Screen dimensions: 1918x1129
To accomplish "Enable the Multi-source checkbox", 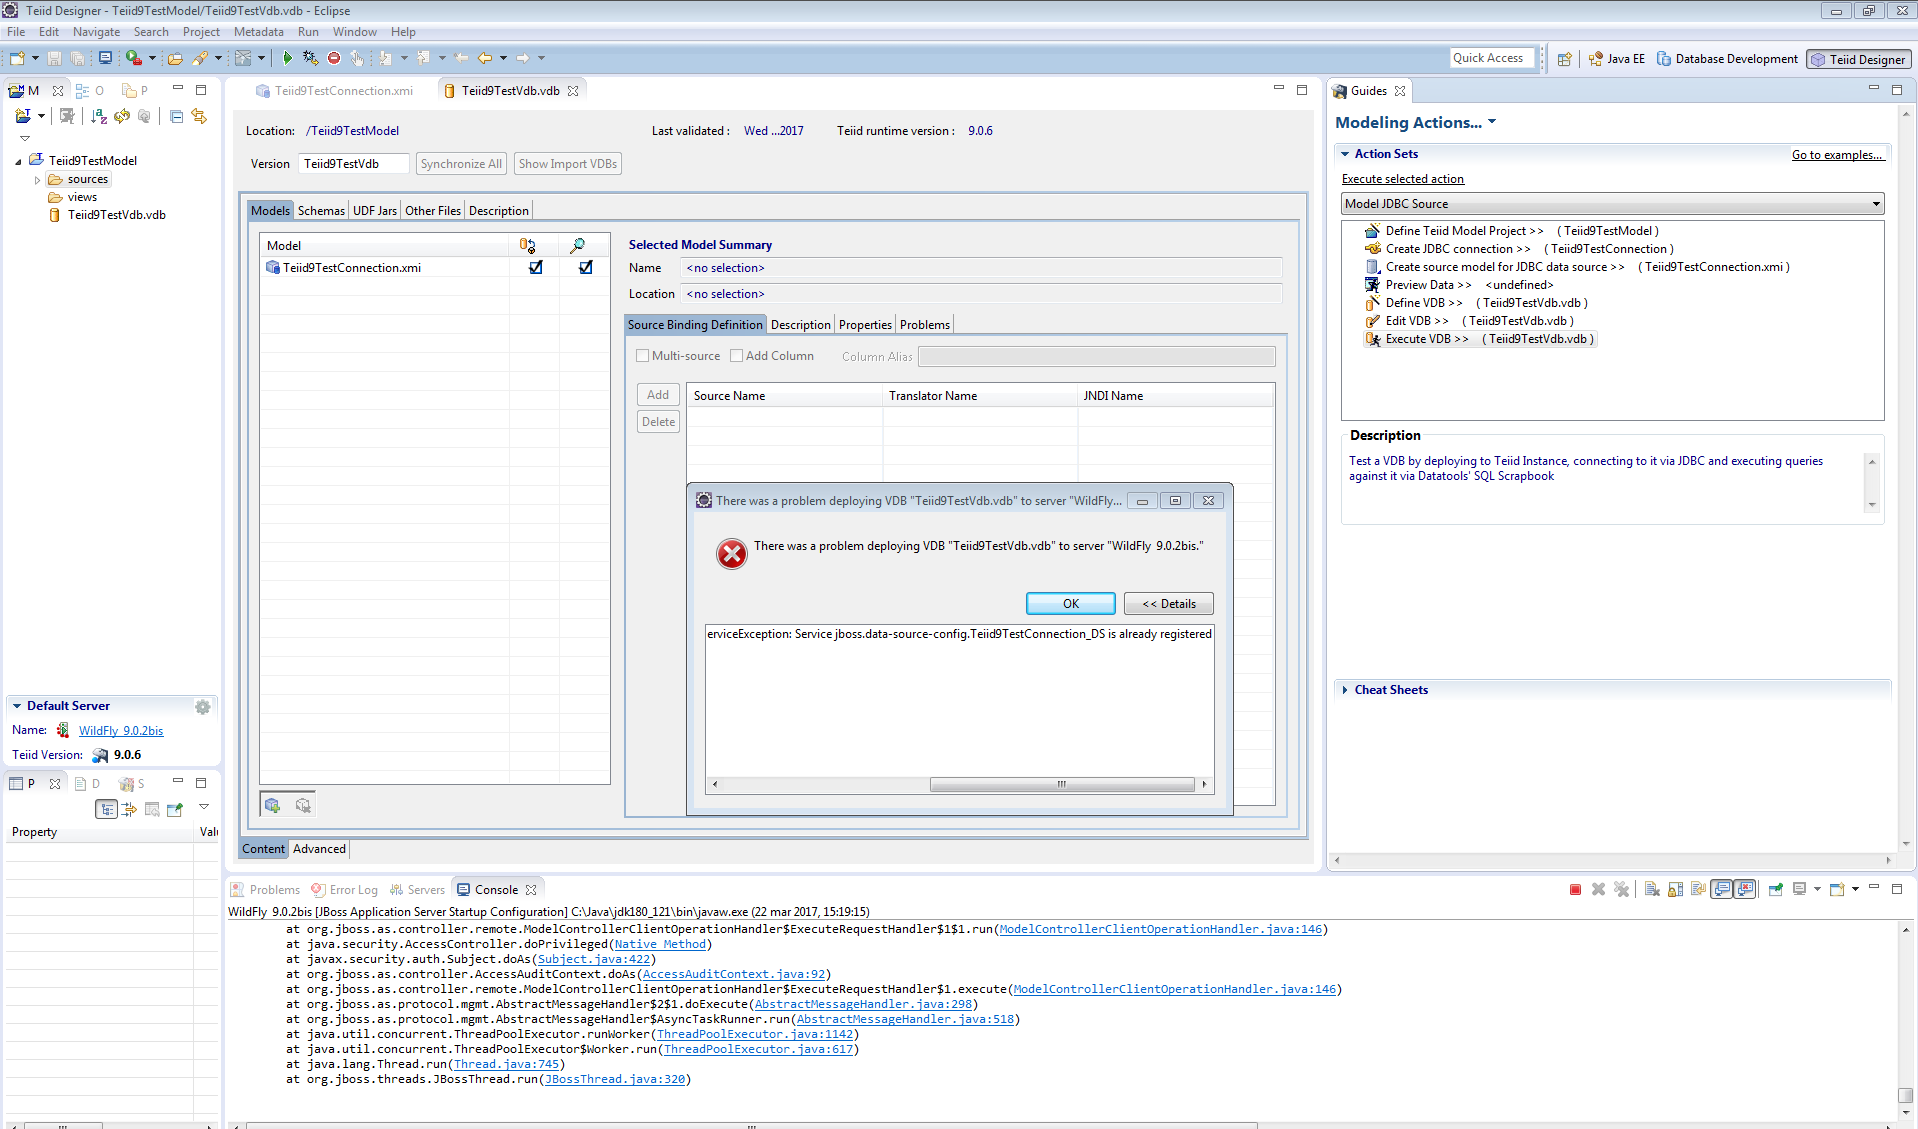I will 643,356.
